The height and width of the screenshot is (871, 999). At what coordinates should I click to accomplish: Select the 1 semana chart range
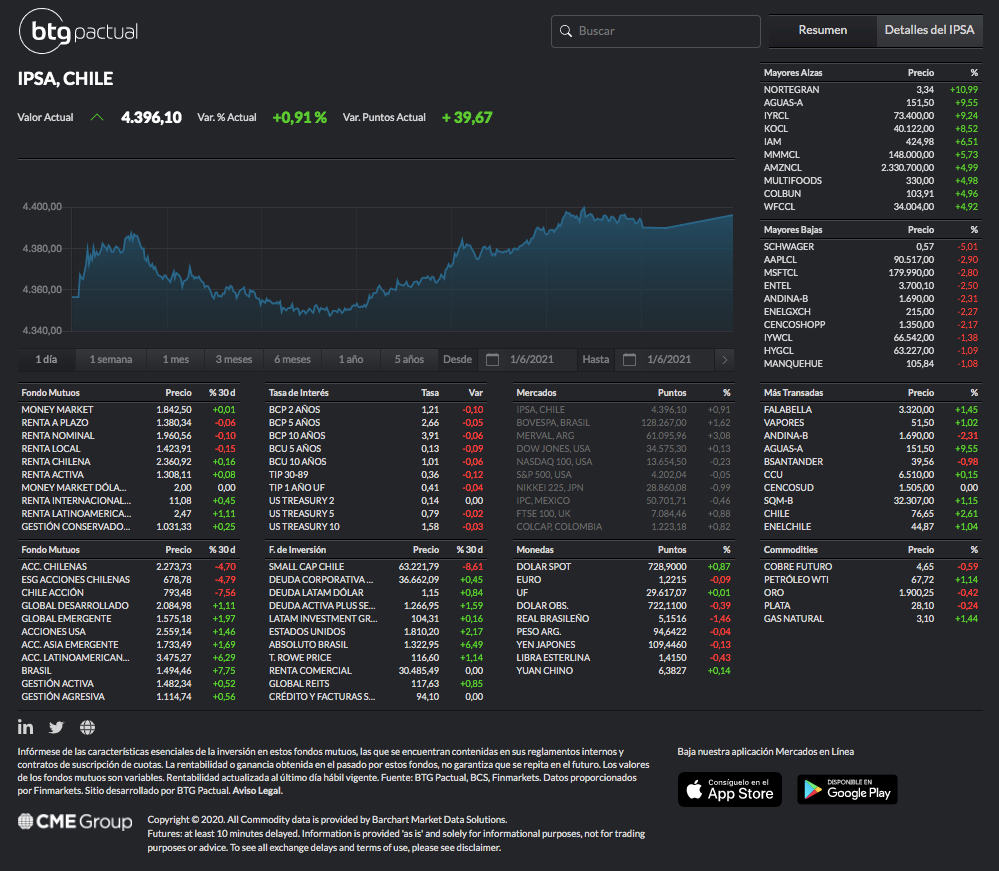click(111, 359)
